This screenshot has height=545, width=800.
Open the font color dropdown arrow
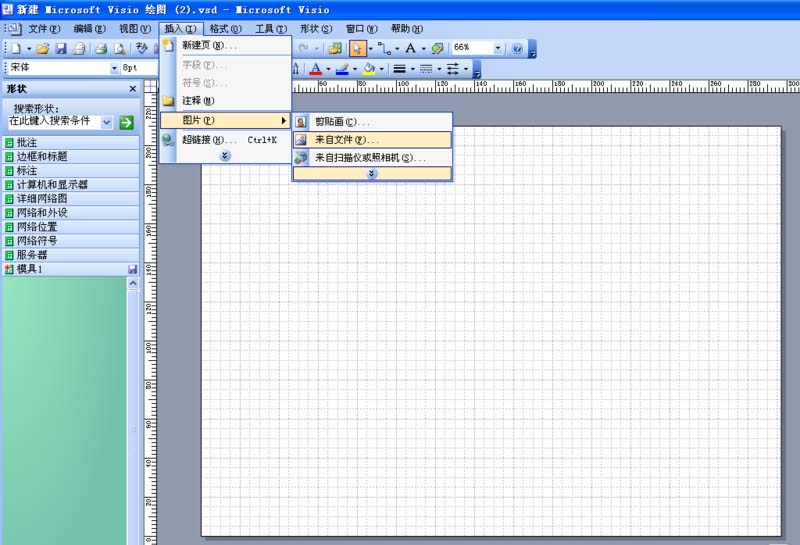pos(328,69)
